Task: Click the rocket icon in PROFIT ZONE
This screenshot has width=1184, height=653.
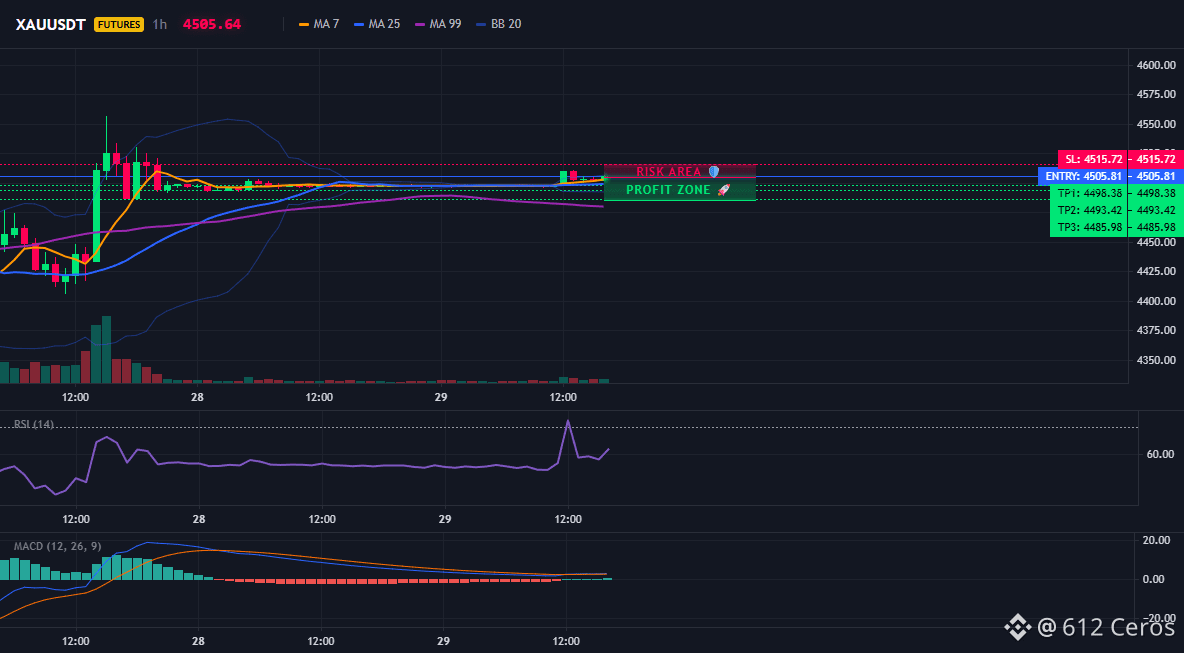Action: [x=724, y=190]
